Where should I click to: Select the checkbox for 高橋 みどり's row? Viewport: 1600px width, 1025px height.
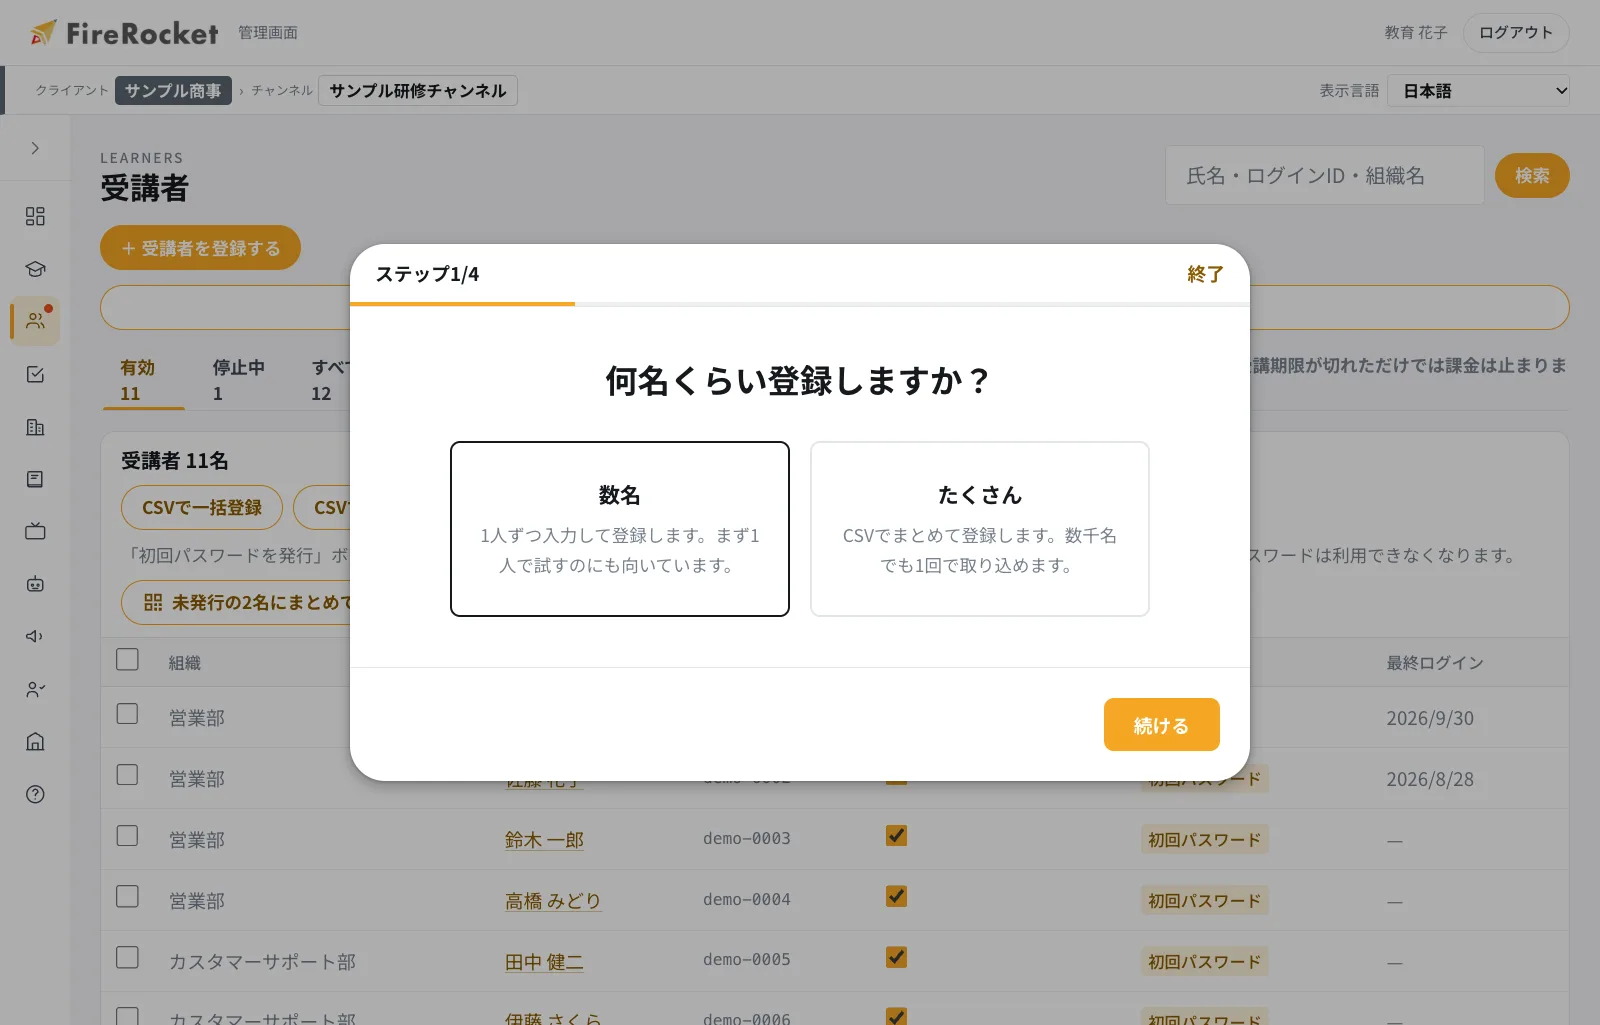coord(127,896)
